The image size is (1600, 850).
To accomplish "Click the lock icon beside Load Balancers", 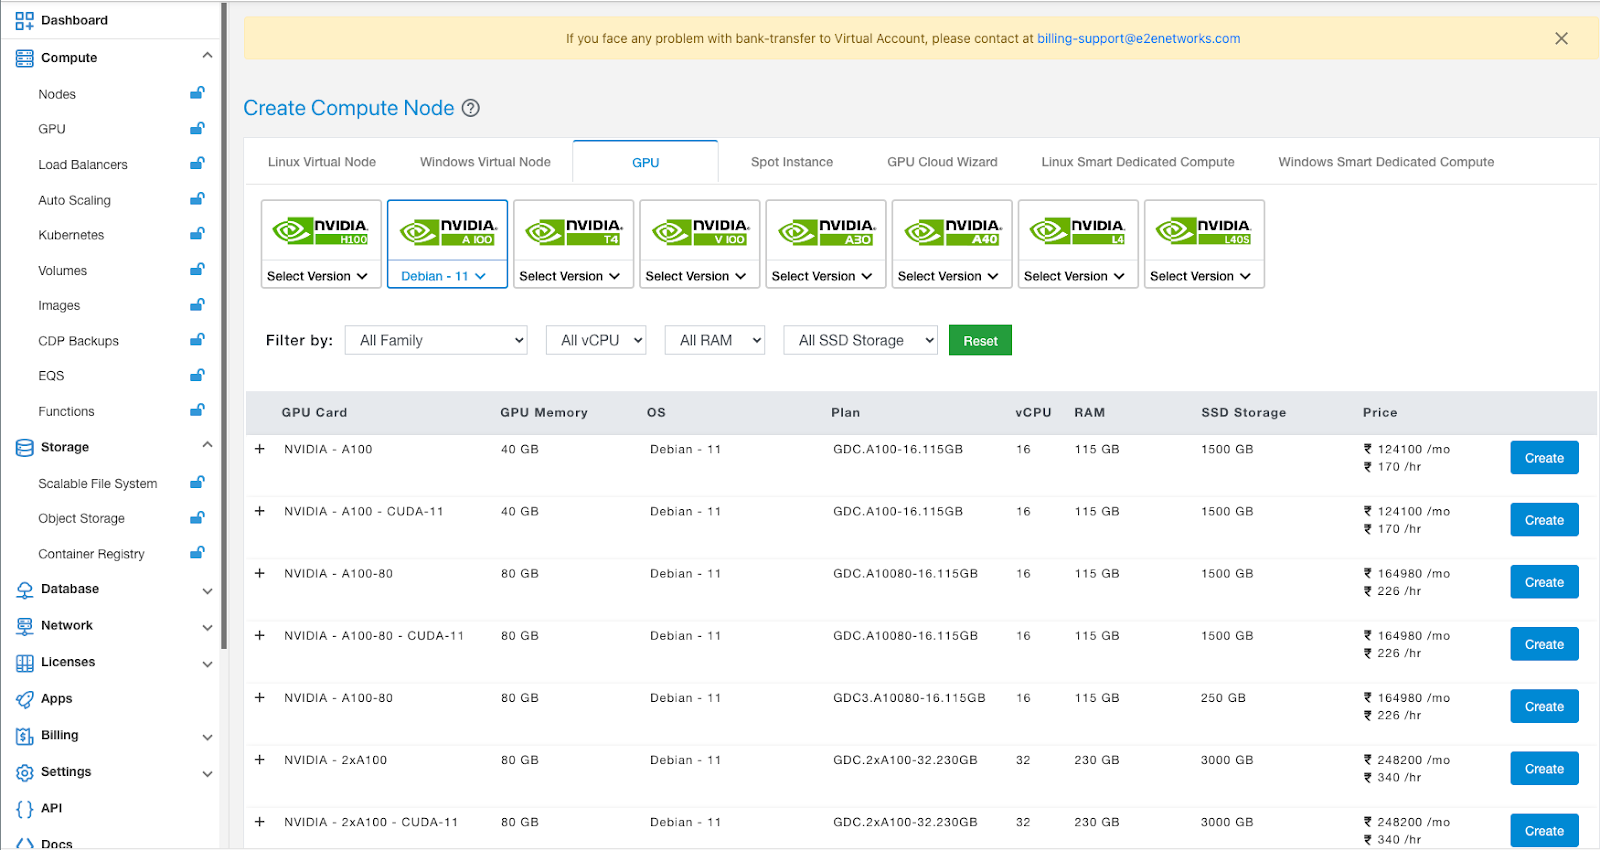I will coord(197,163).
